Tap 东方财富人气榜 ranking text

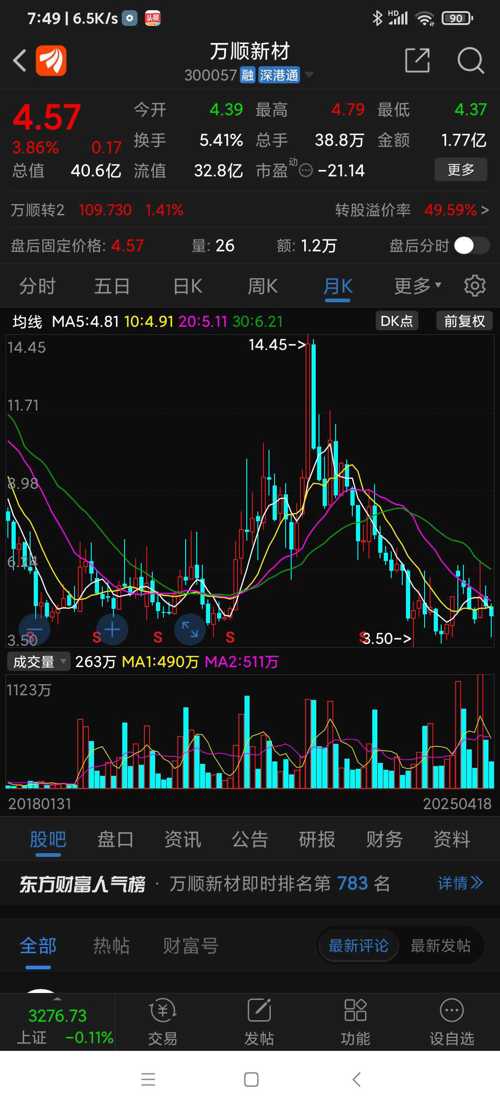(x=82, y=884)
